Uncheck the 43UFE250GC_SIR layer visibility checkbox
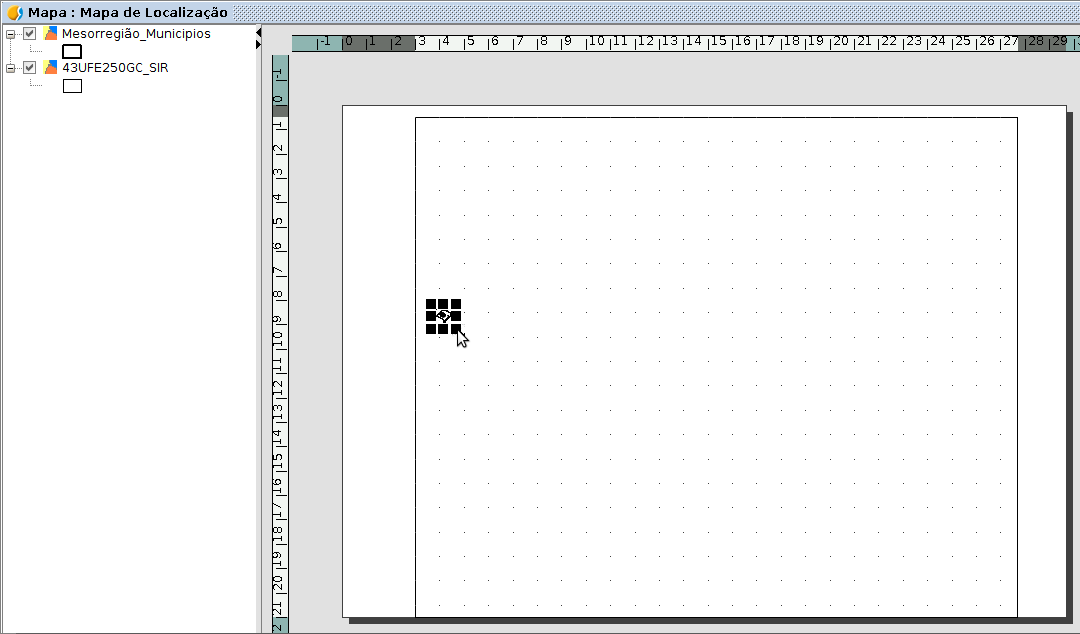 [x=30, y=68]
